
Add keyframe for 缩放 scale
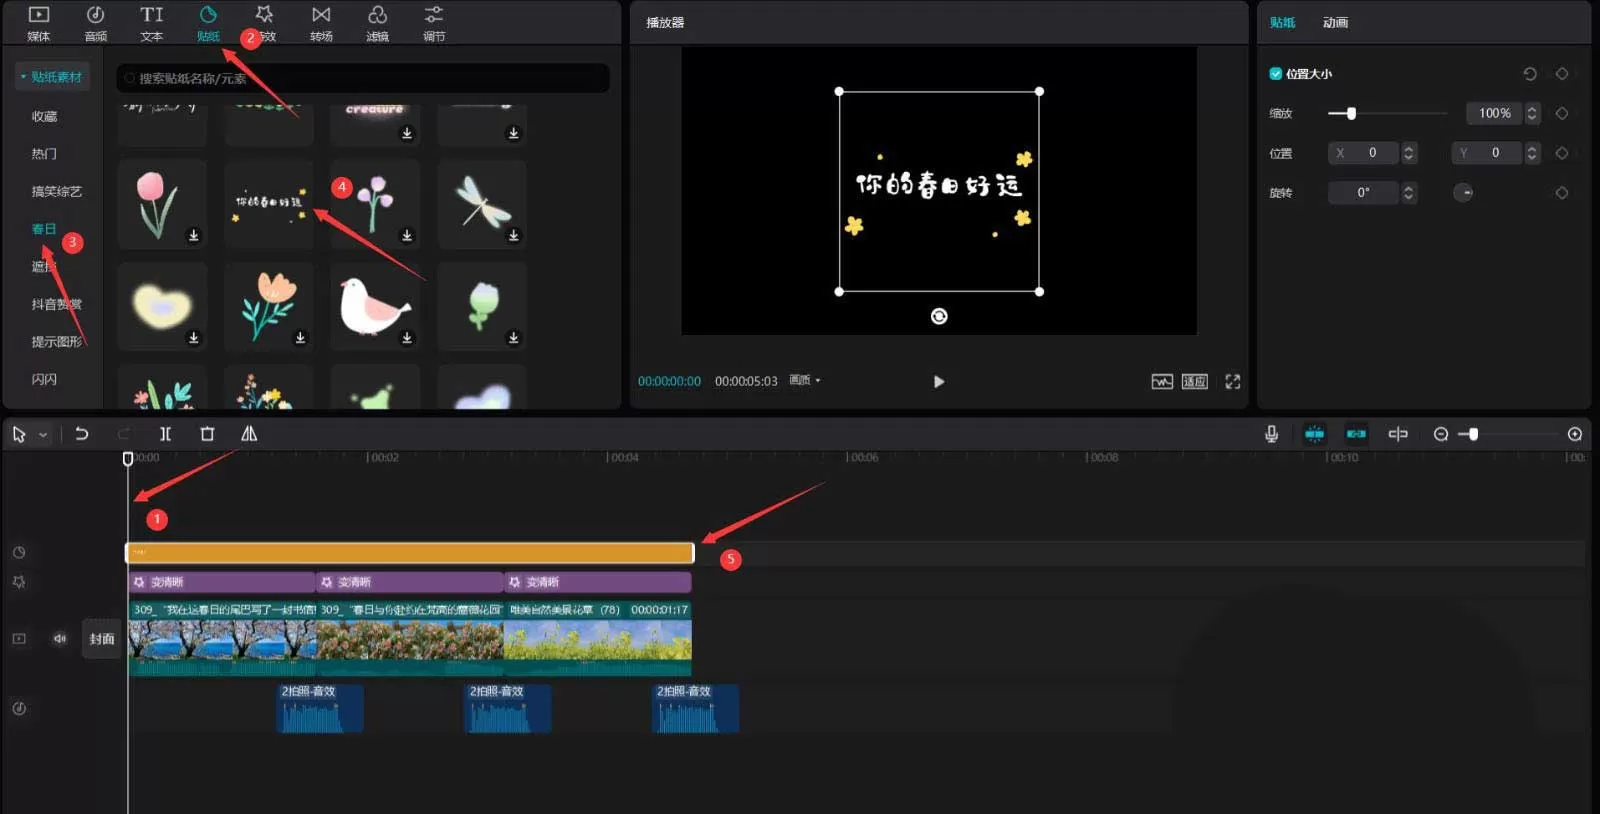click(1562, 113)
